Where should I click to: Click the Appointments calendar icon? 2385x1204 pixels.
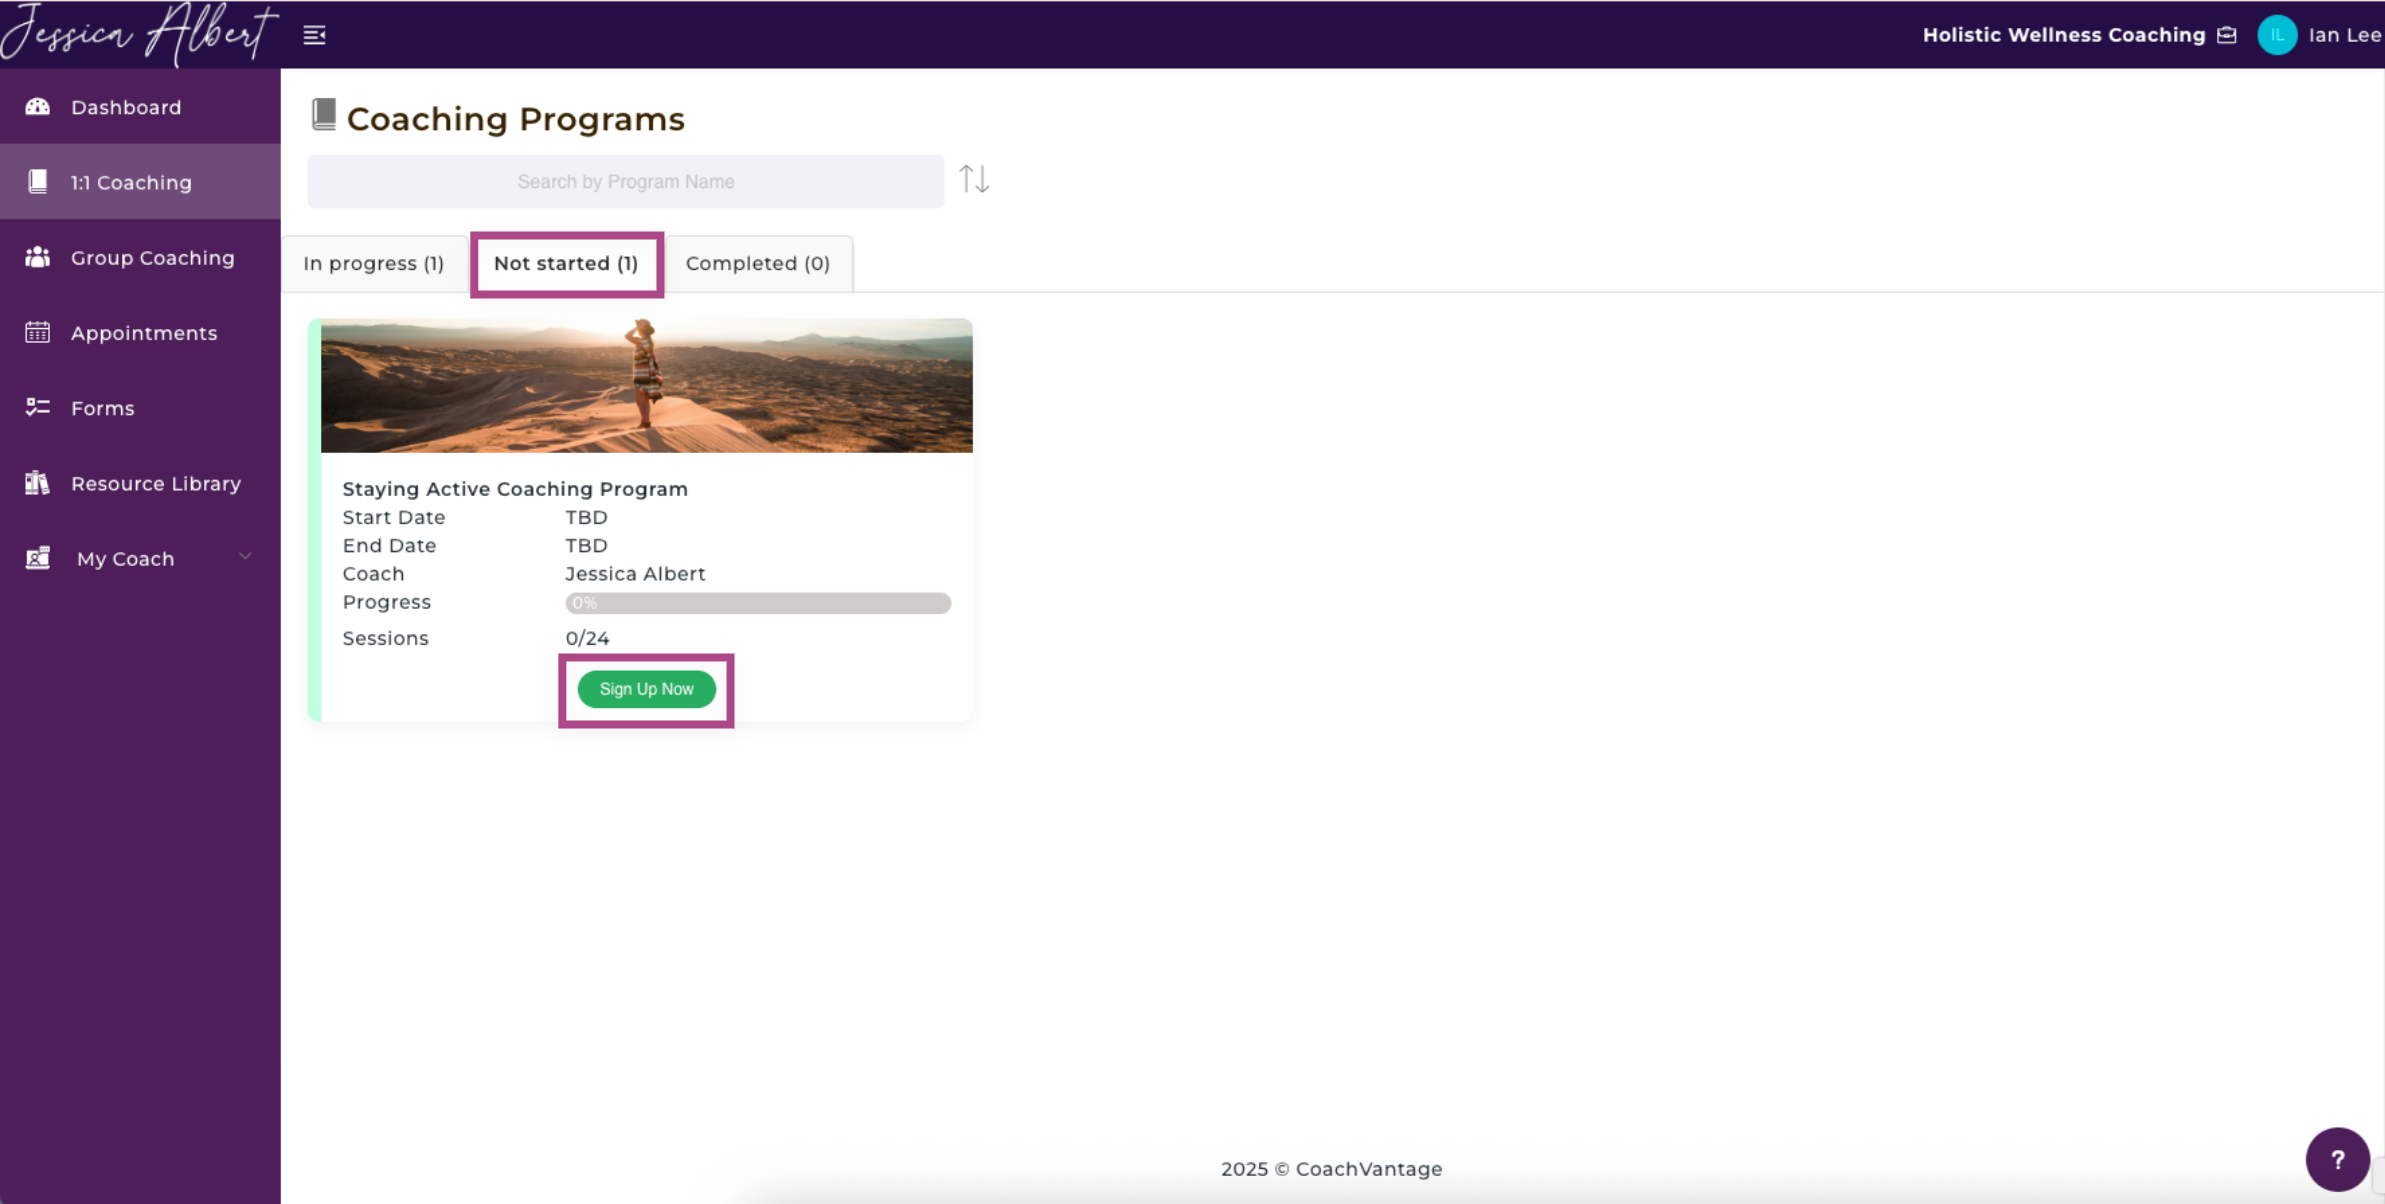point(38,333)
